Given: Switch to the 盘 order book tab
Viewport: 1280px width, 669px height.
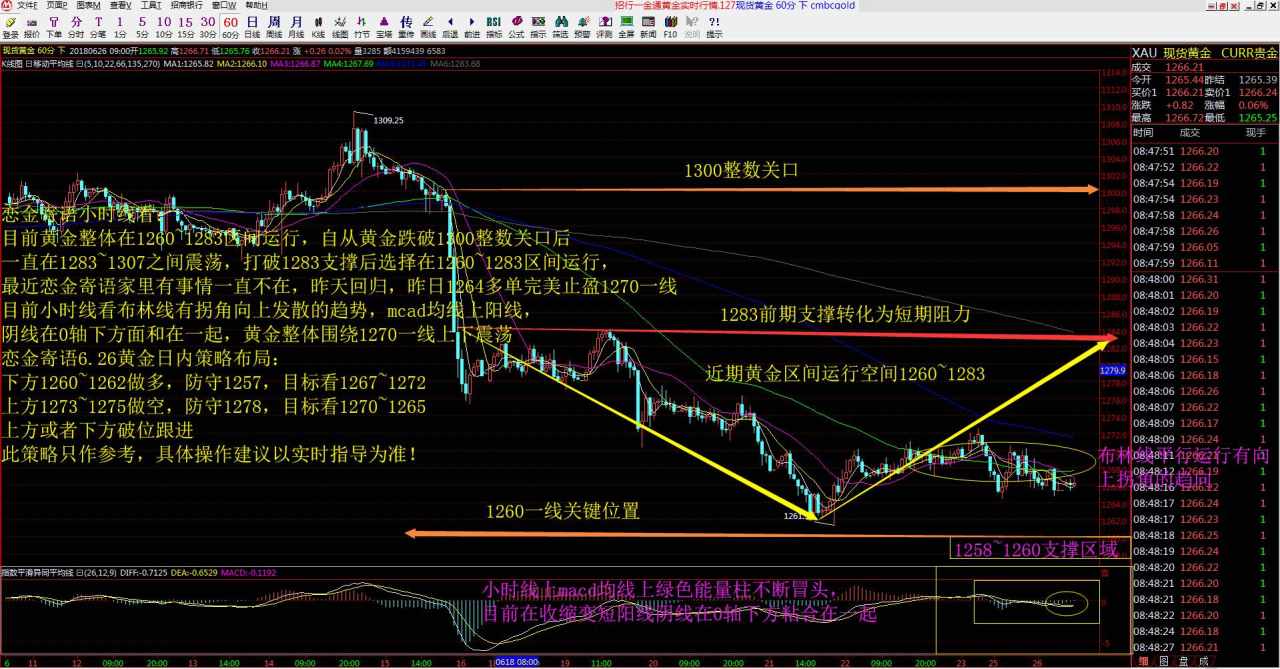Looking at the screenshot, I should 1184,661.
